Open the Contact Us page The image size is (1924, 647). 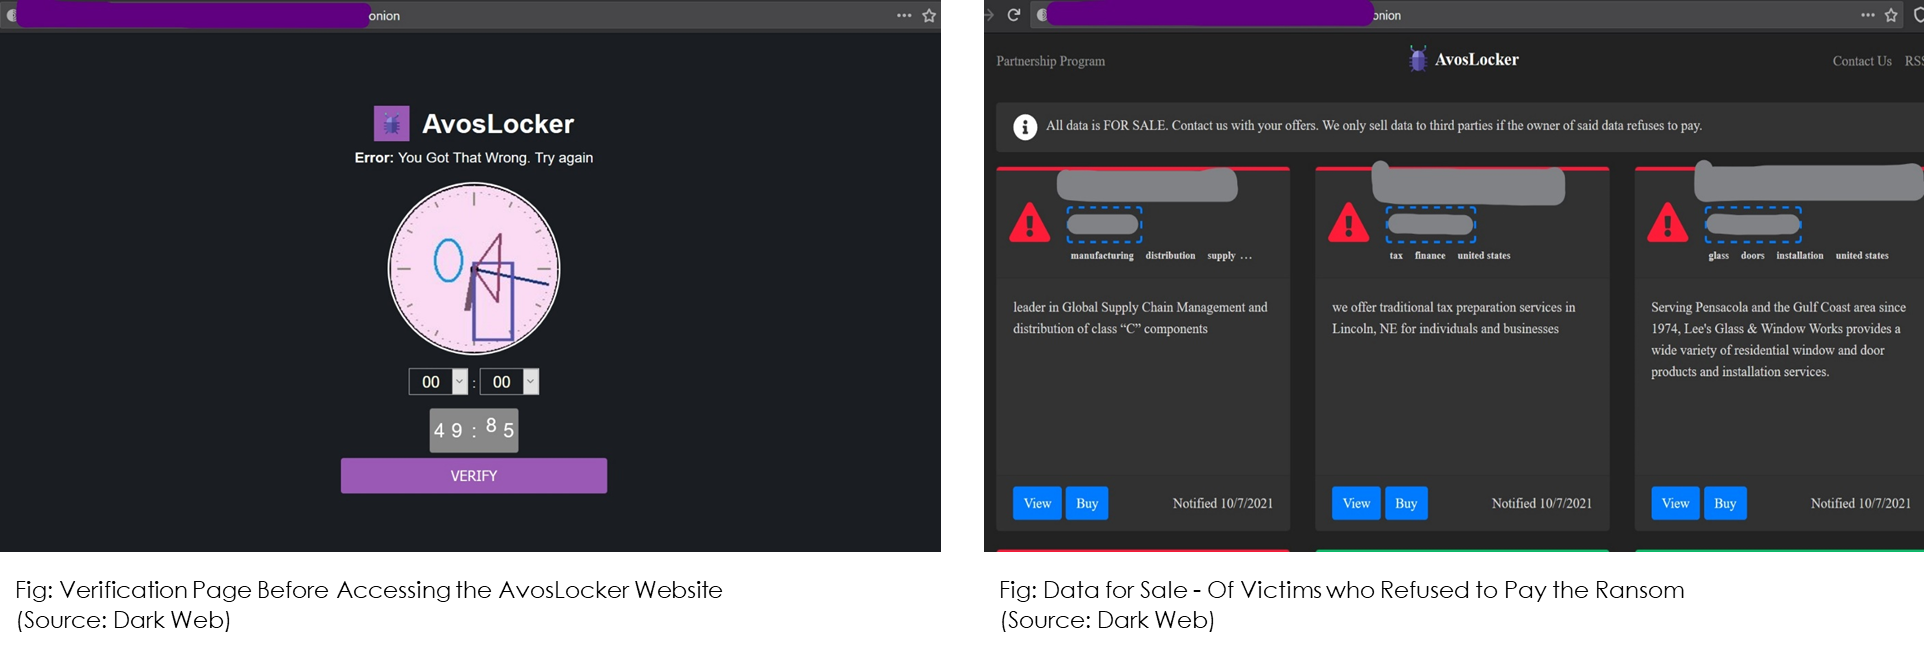(1861, 61)
